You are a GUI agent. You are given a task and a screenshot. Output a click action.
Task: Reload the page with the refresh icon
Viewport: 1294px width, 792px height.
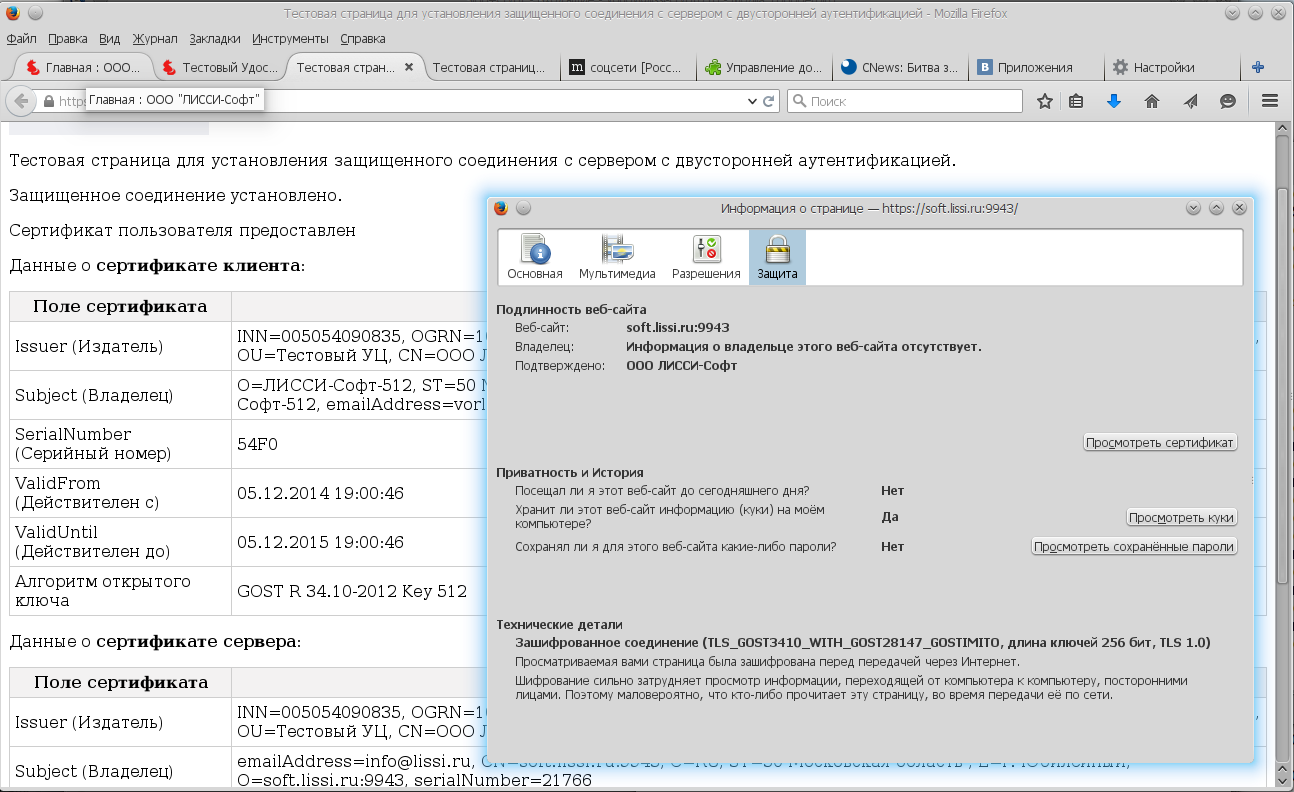(x=769, y=101)
